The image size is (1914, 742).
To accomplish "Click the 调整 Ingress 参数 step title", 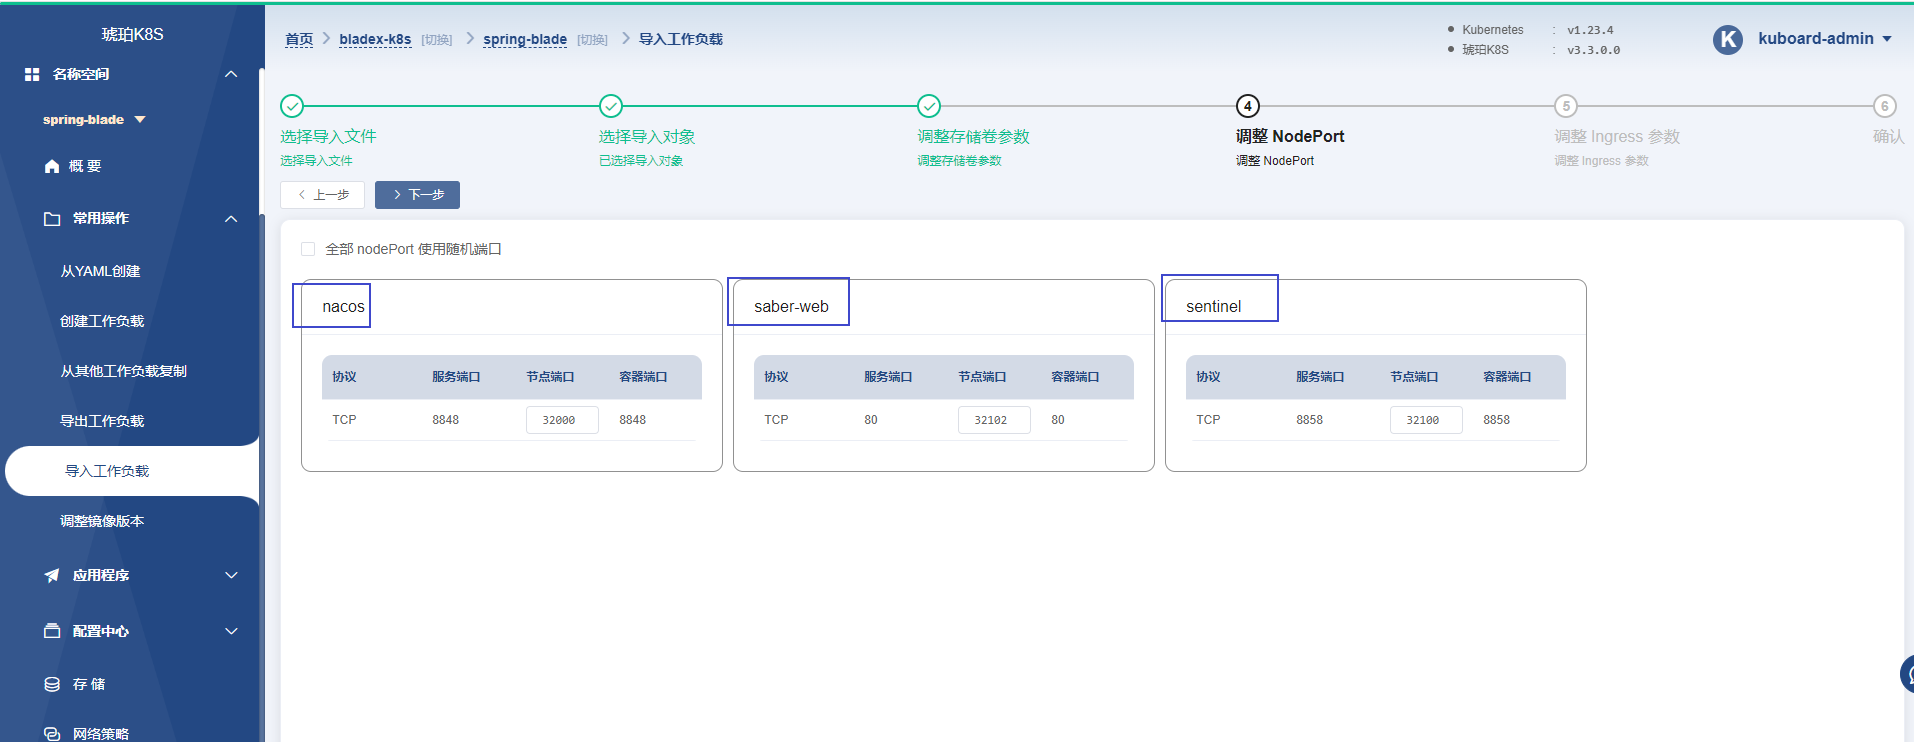I will pyautogui.click(x=1617, y=136).
